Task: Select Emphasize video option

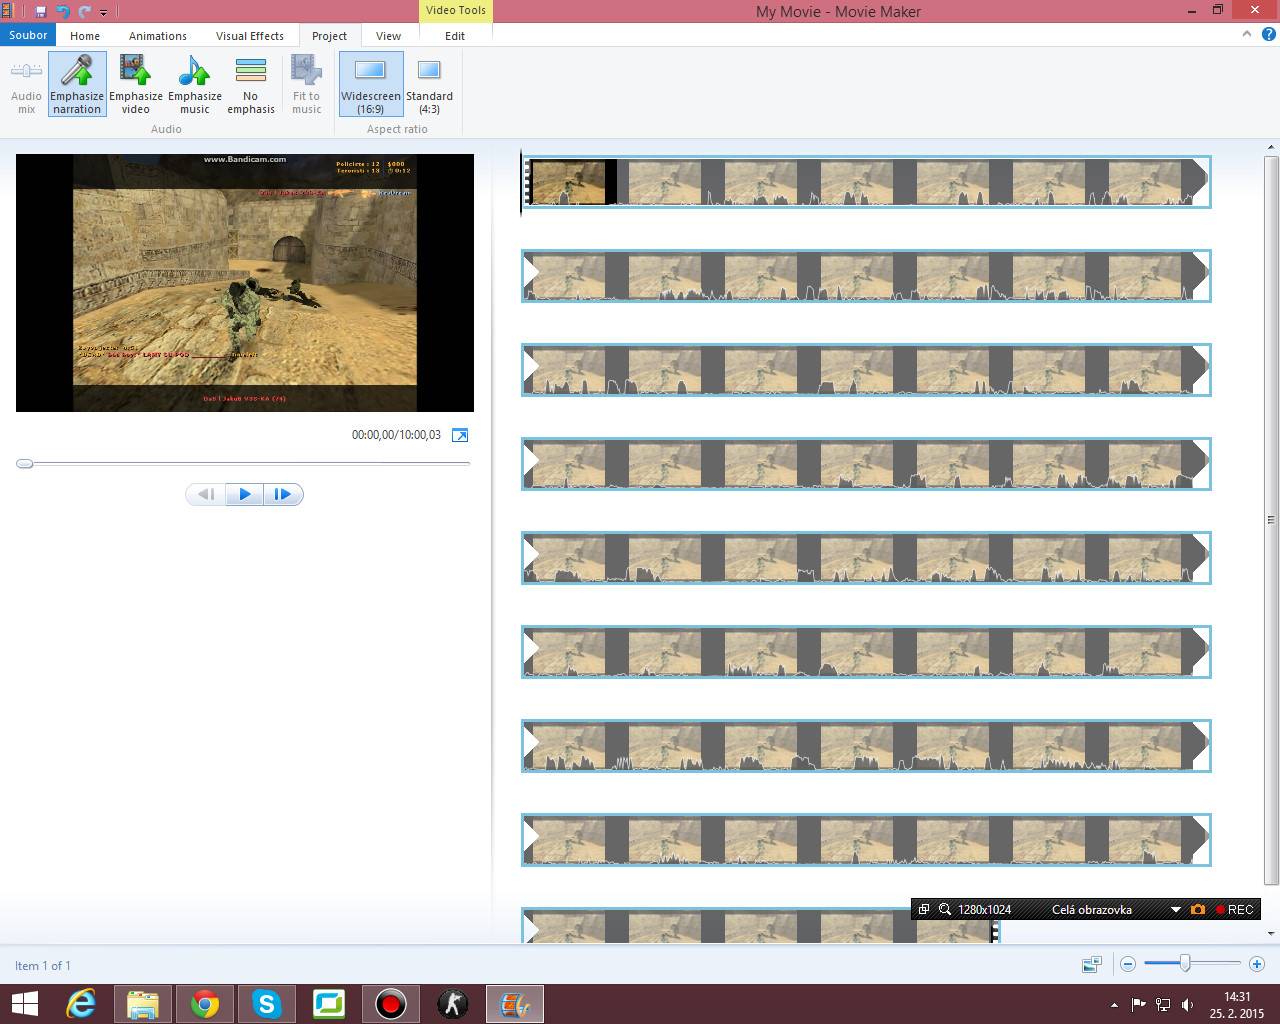Action: pyautogui.click(x=136, y=84)
